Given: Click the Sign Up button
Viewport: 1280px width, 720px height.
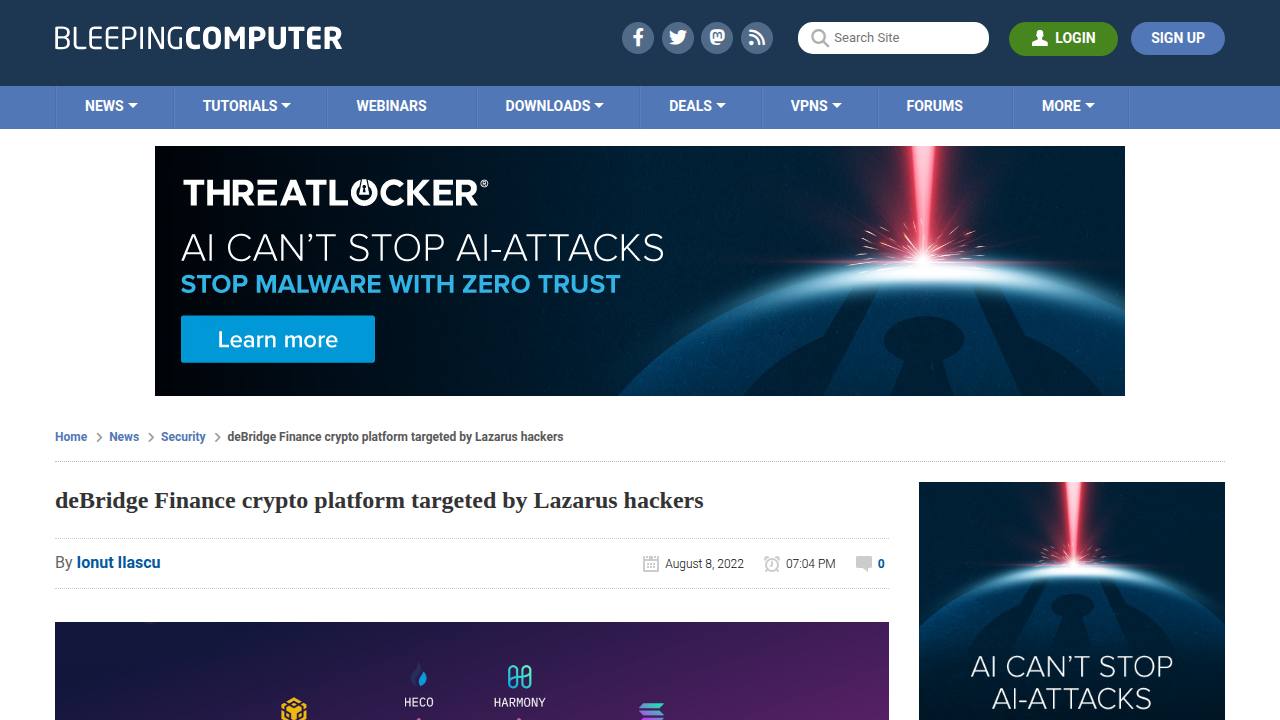Looking at the screenshot, I should [x=1178, y=38].
